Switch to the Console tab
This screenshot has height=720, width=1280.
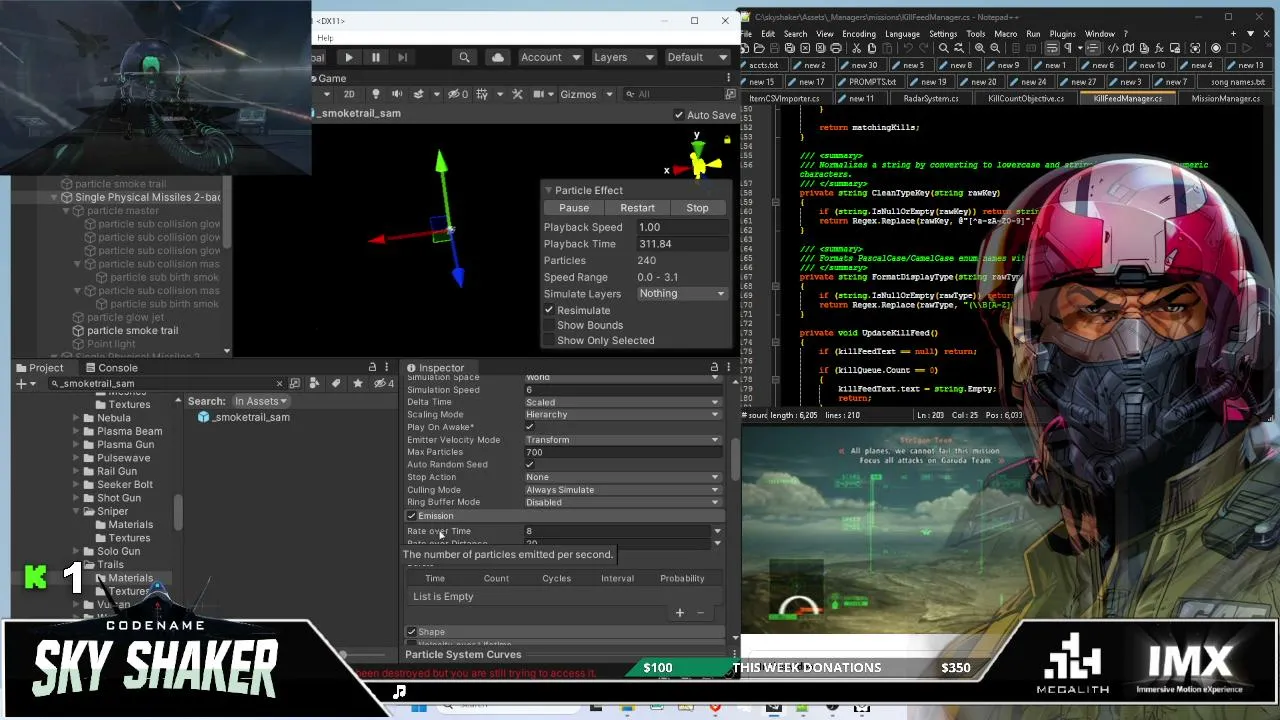tap(110, 368)
